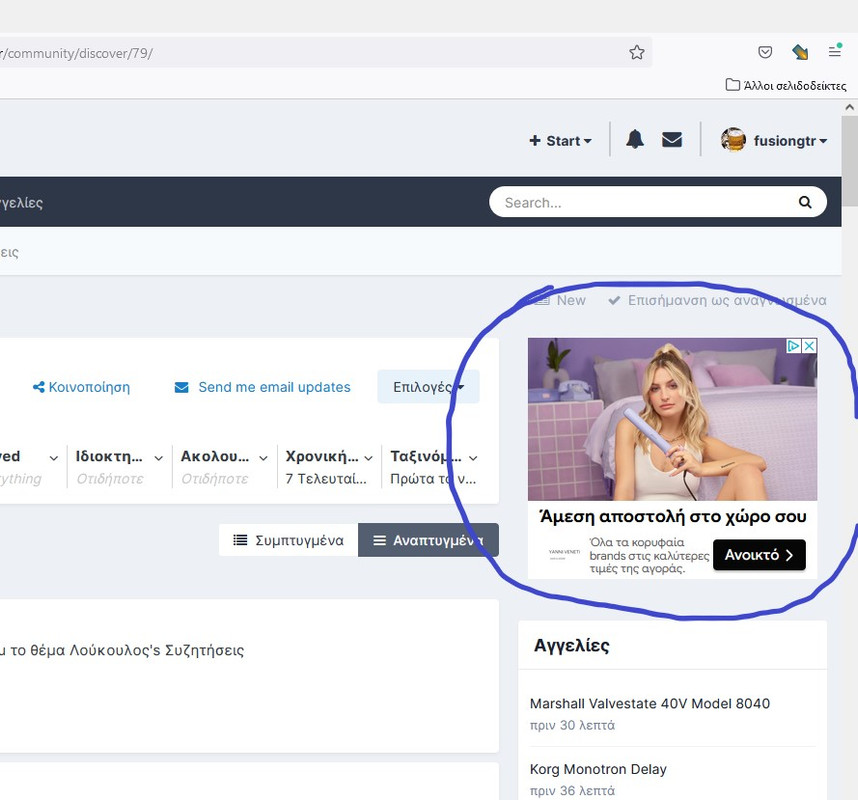Screen dimensions: 858x800
Task: Switch to Συμπτυγμένα condensed view
Action: (288, 540)
